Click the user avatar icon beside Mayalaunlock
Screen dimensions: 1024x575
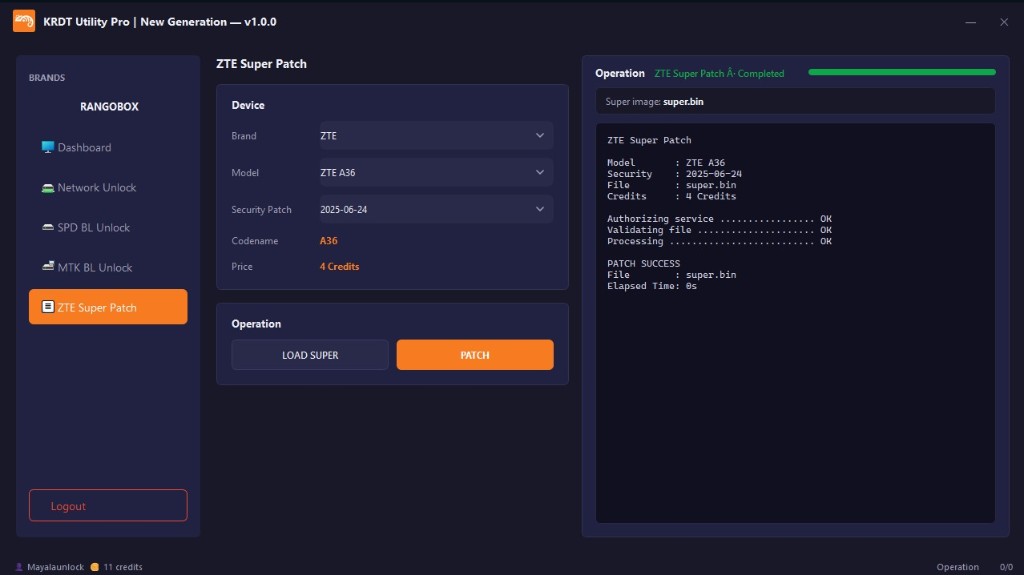(x=19, y=567)
